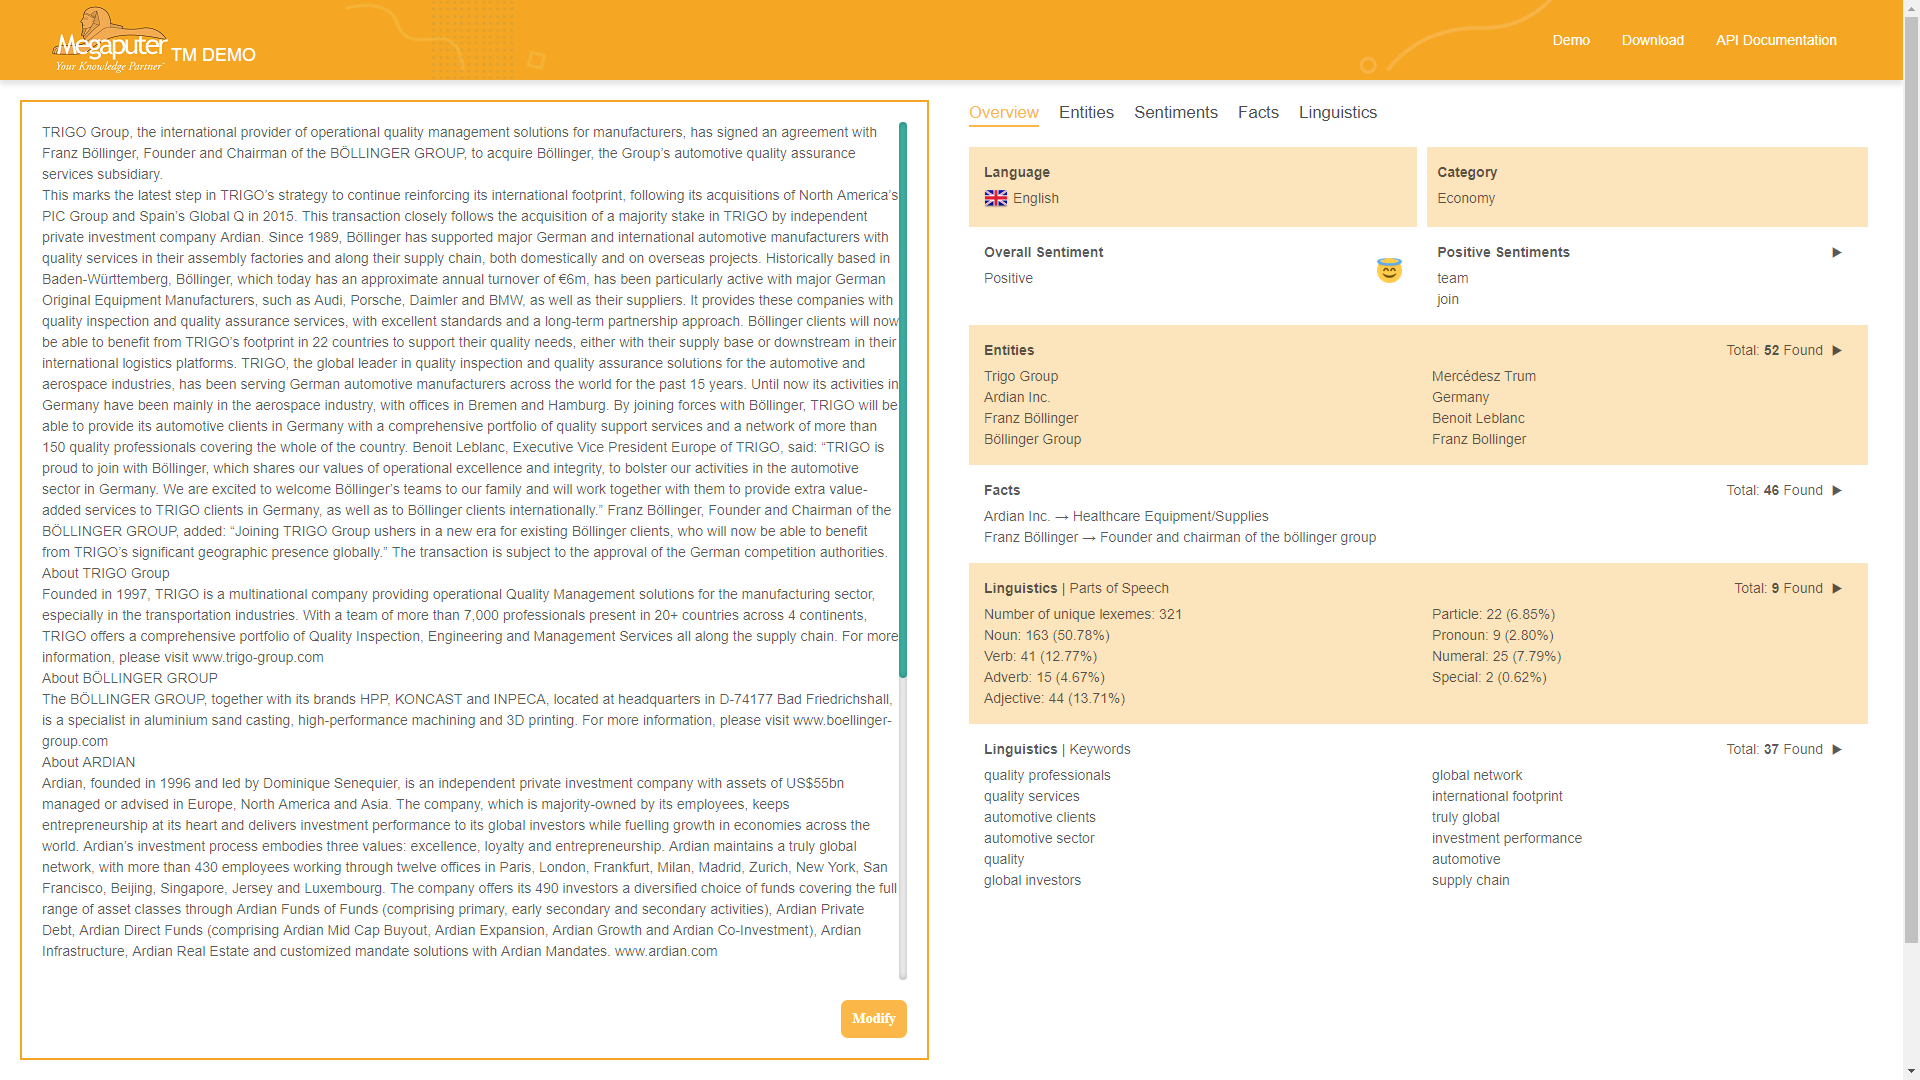Expand the Parts of Speech details
Viewport: 1920px width, 1080px height.
tap(1838, 589)
